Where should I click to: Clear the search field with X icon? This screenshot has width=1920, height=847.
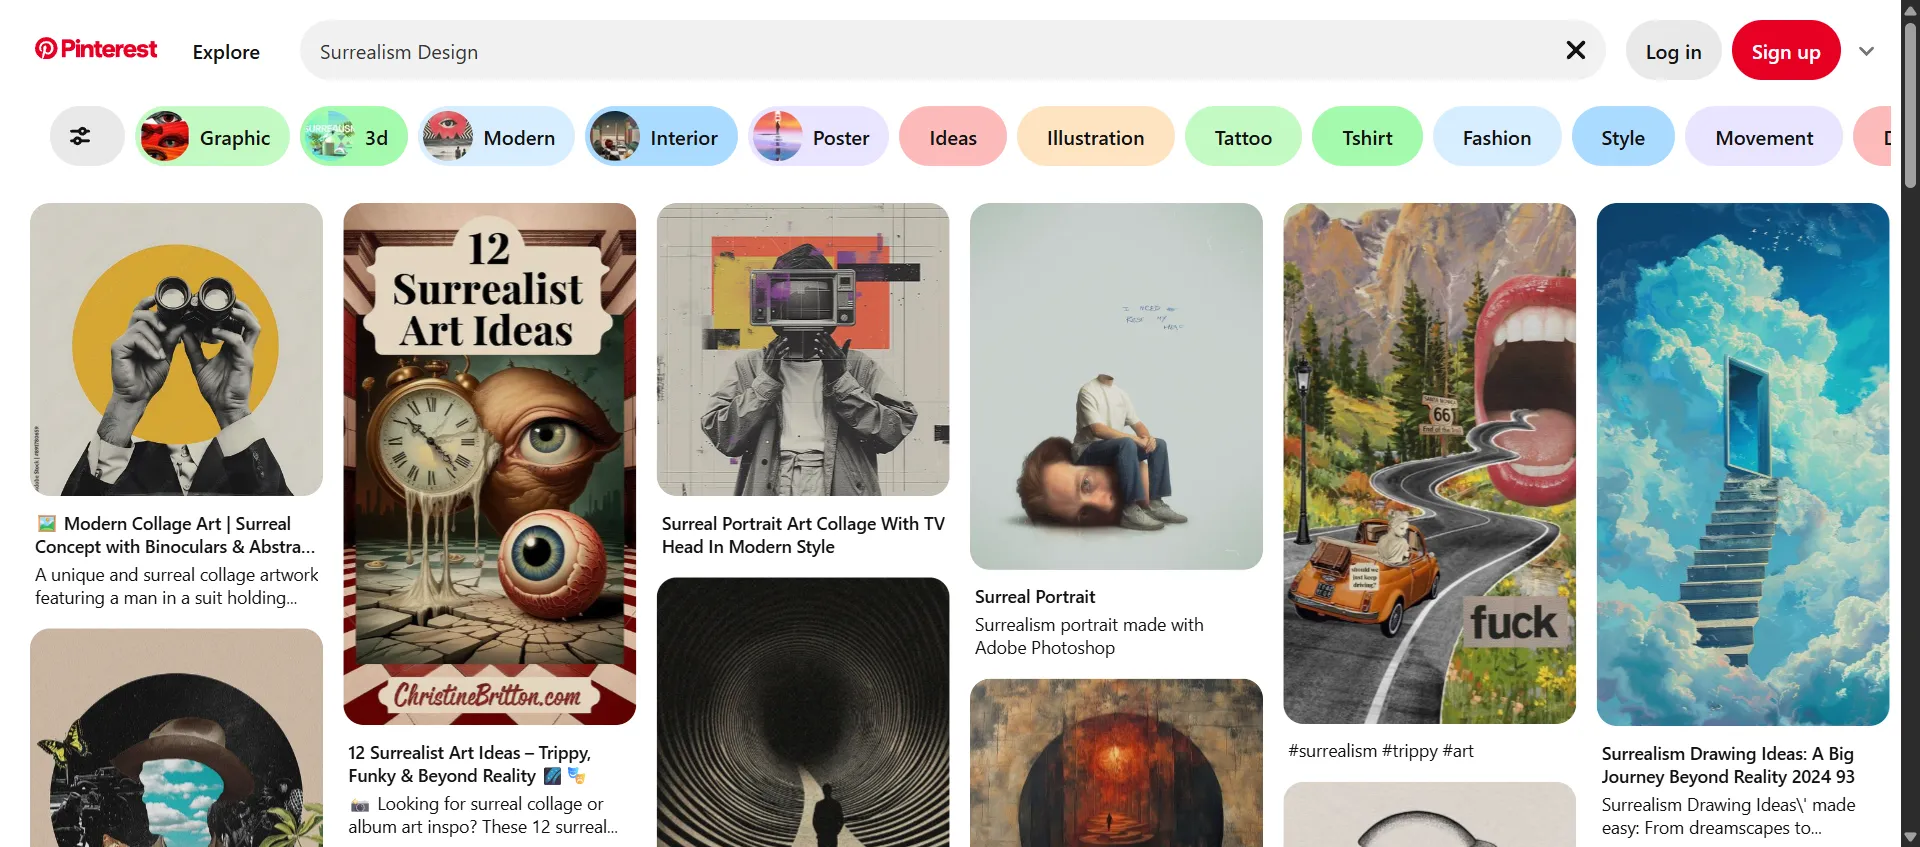click(1575, 50)
